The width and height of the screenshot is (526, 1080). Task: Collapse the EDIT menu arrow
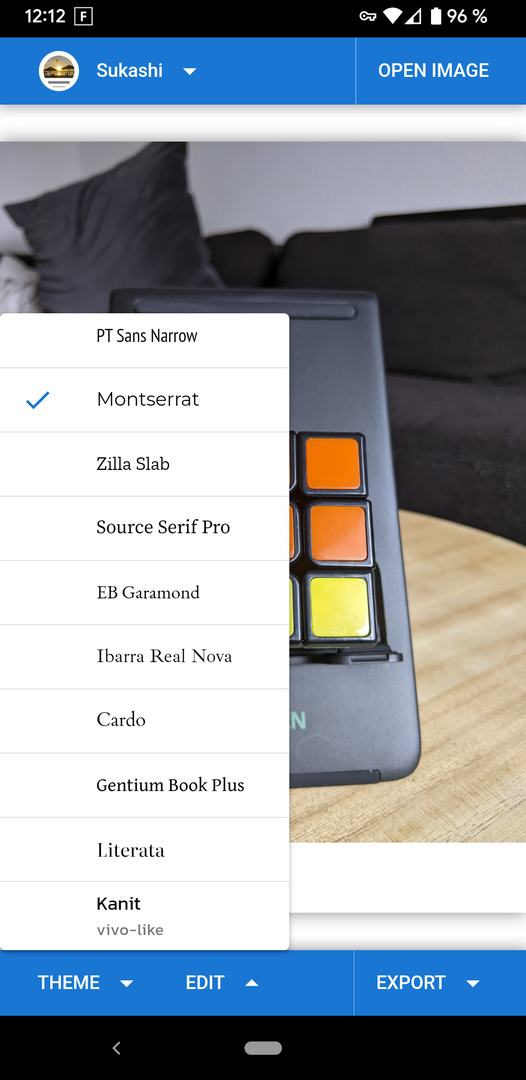(252, 983)
